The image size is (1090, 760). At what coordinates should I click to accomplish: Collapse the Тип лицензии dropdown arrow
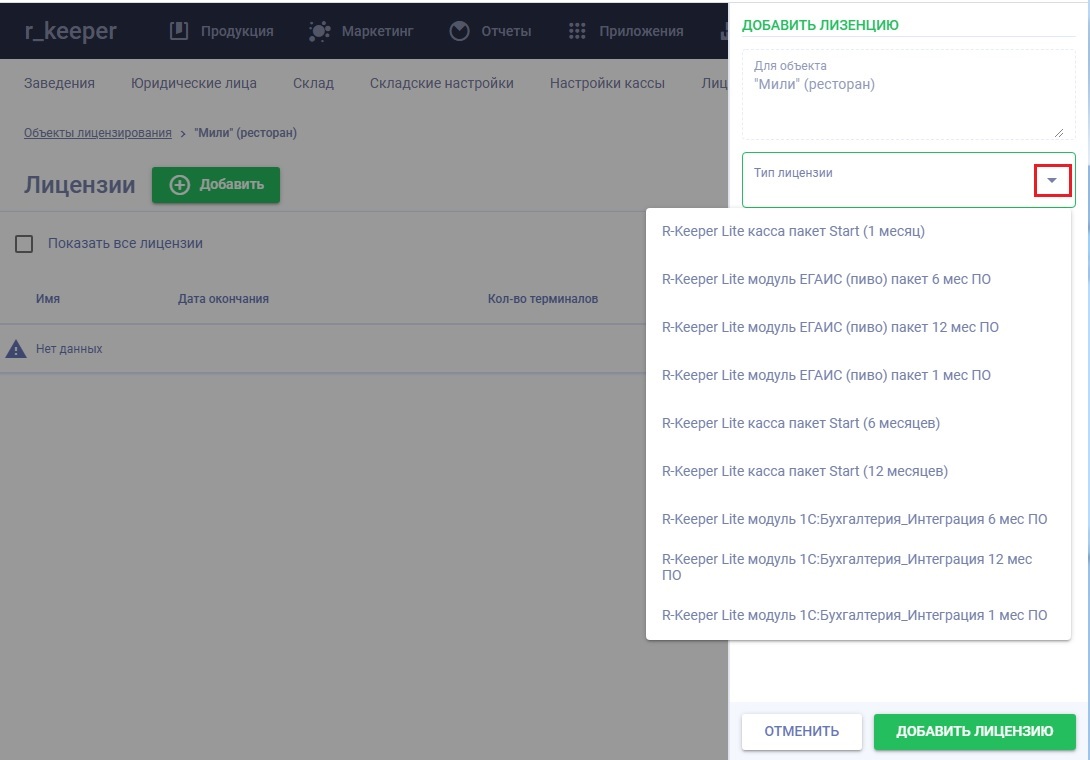tap(1052, 180)
